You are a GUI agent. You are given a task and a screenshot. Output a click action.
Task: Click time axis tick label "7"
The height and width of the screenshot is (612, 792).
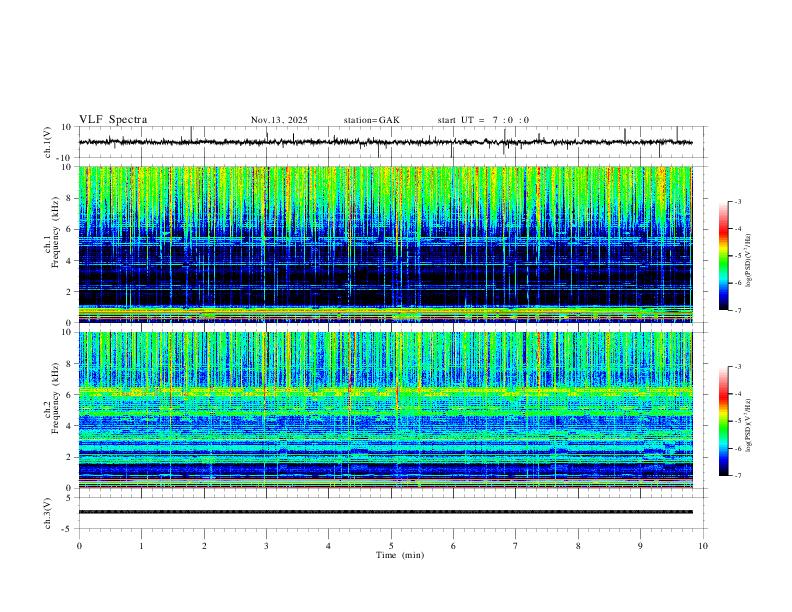click(x=516, y=546)
